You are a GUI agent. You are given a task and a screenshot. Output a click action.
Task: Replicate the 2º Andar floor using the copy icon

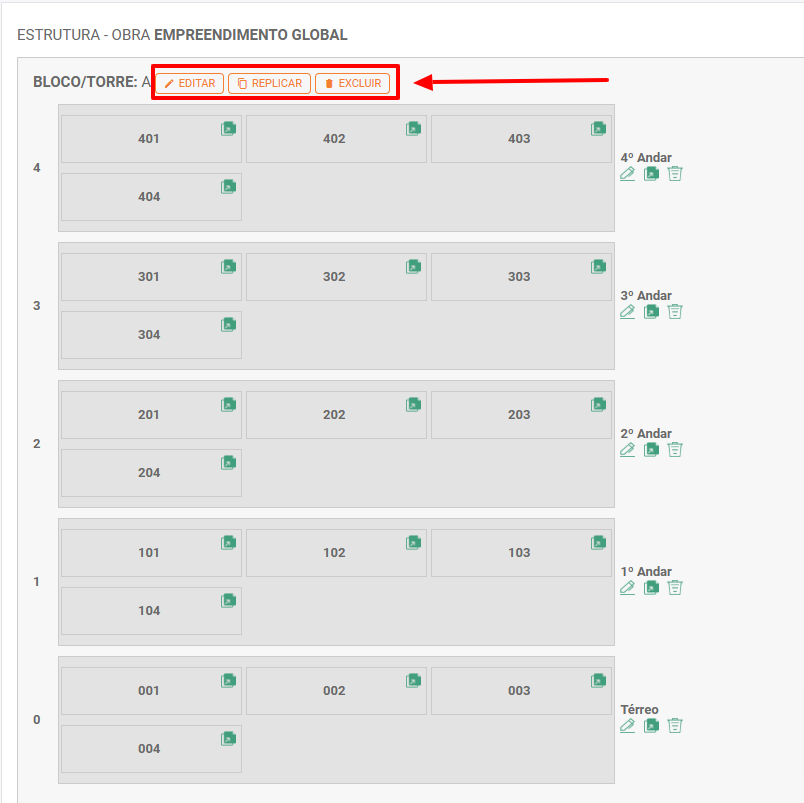(651, 449)
